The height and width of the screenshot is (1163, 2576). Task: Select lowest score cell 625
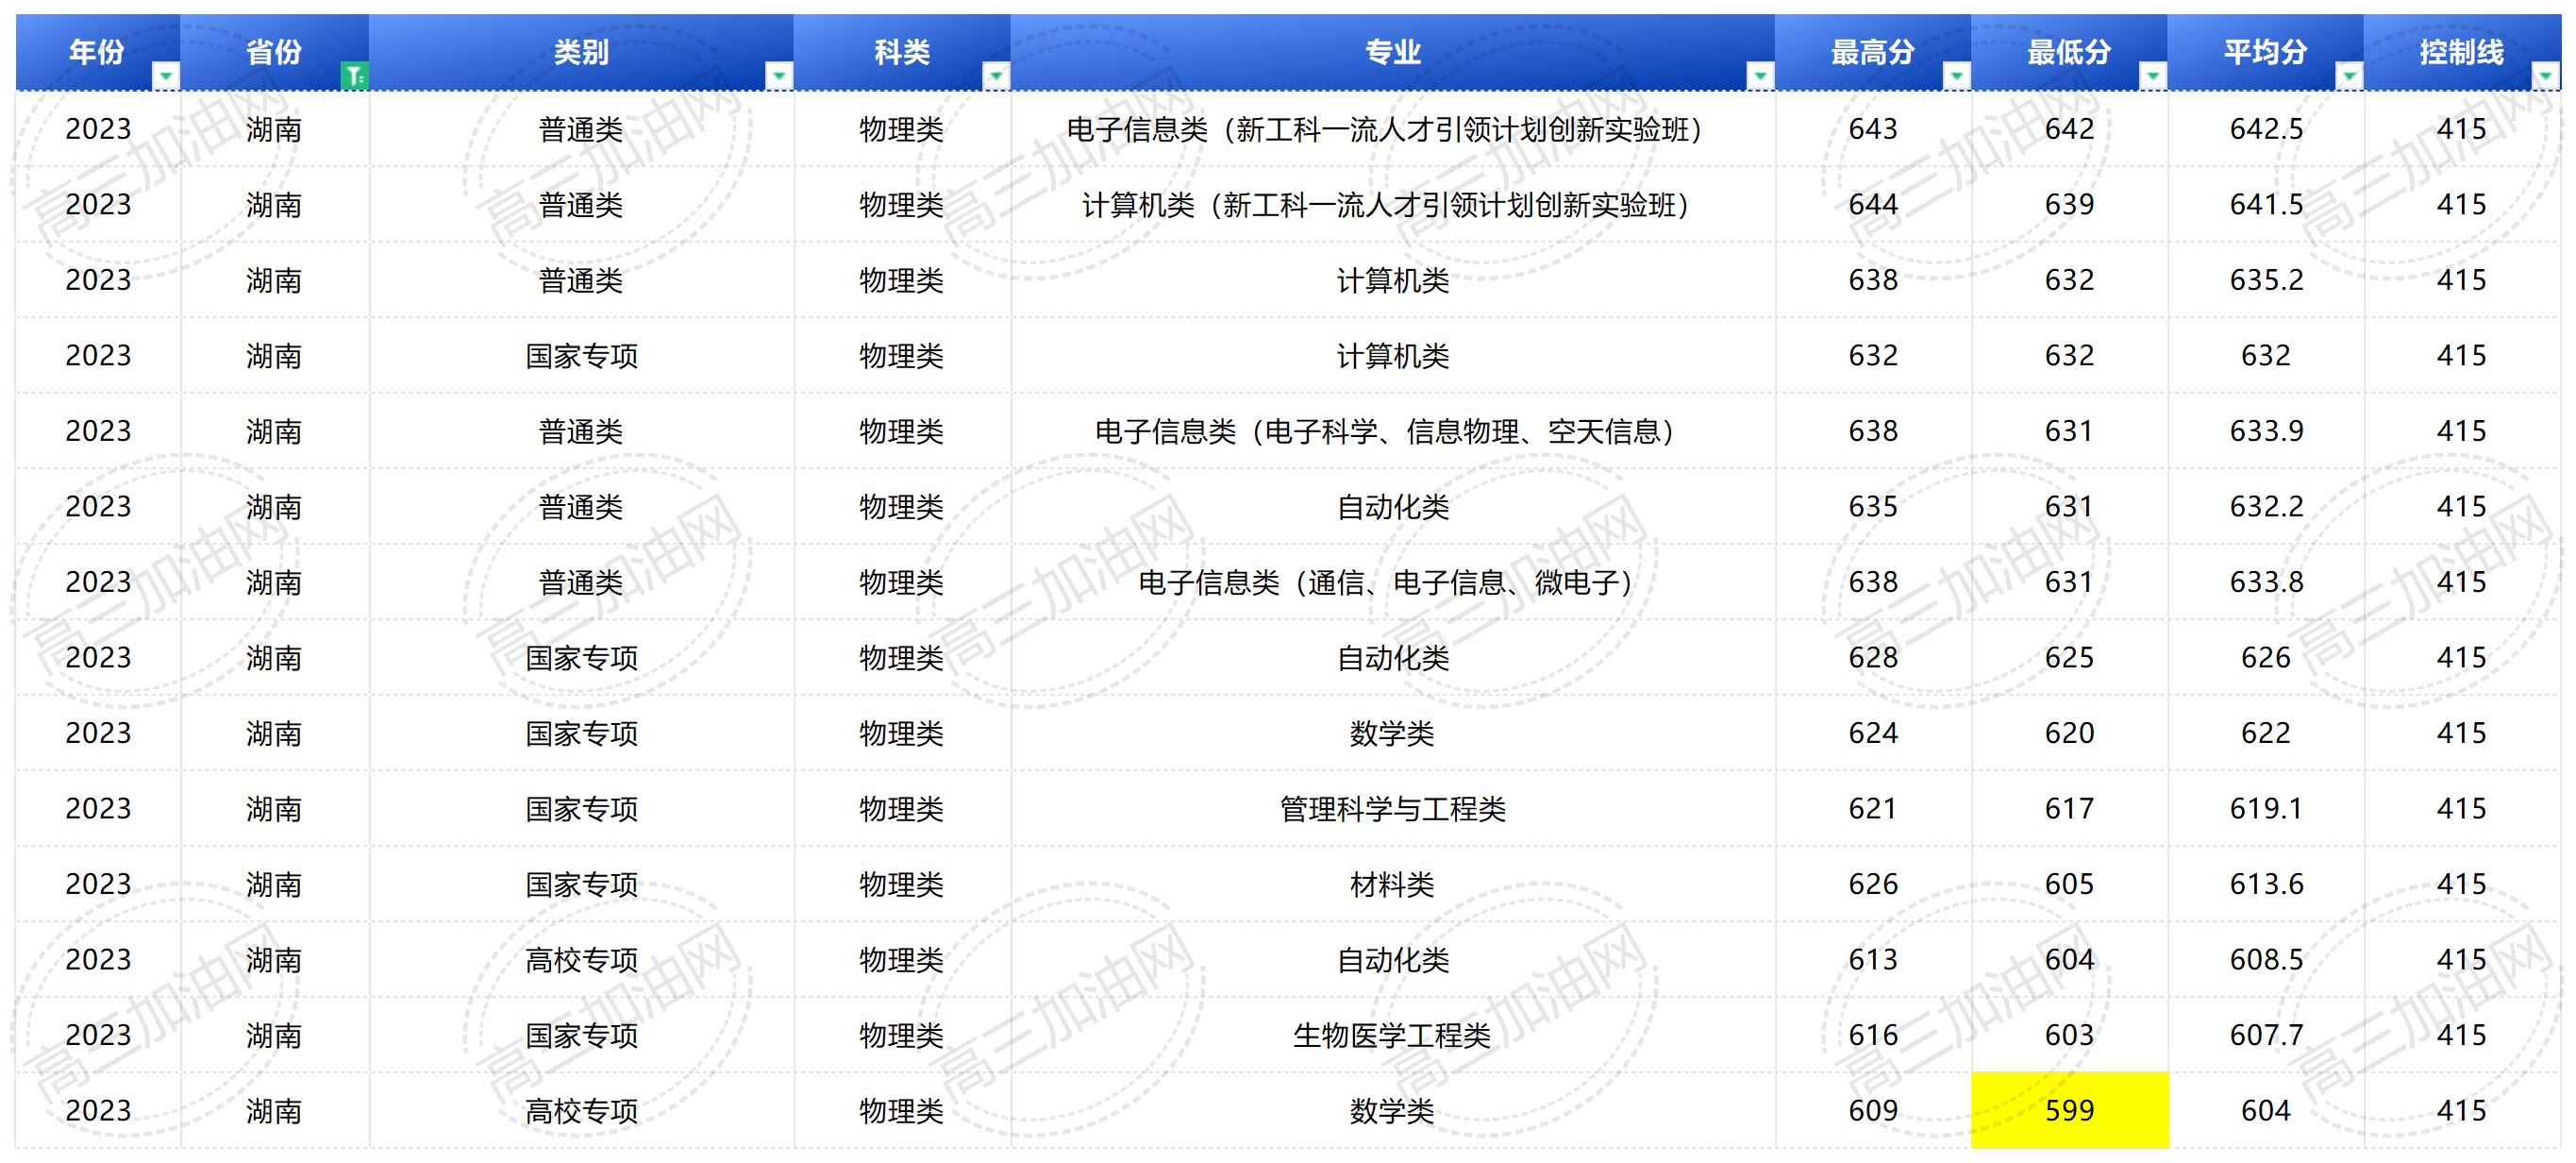pos(2069,657)
